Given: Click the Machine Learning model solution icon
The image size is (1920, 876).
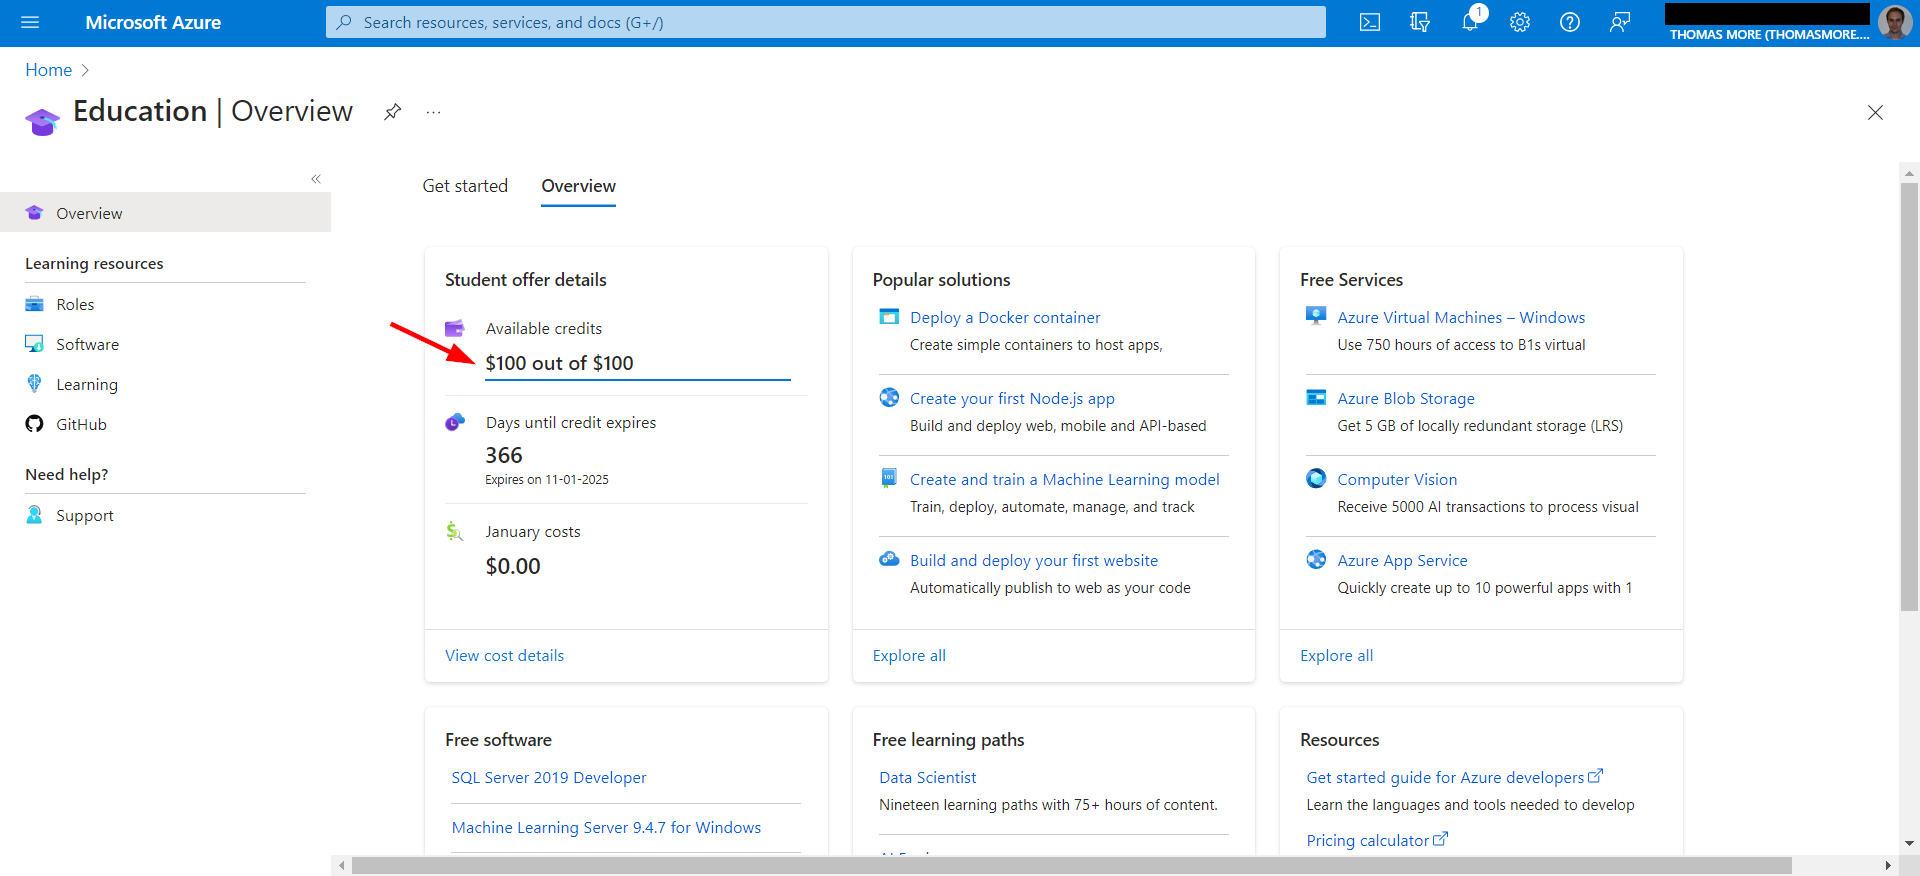Looking at the screenshot, I should (x=889, y=478).
